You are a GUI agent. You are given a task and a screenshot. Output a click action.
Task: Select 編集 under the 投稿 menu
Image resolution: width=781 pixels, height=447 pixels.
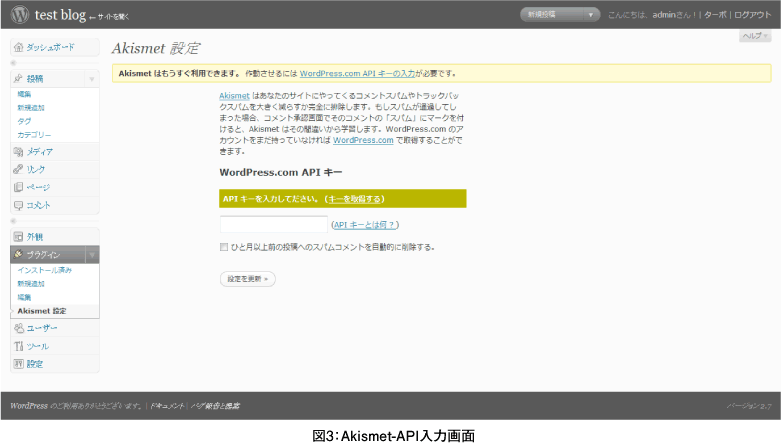pos(24,94)
